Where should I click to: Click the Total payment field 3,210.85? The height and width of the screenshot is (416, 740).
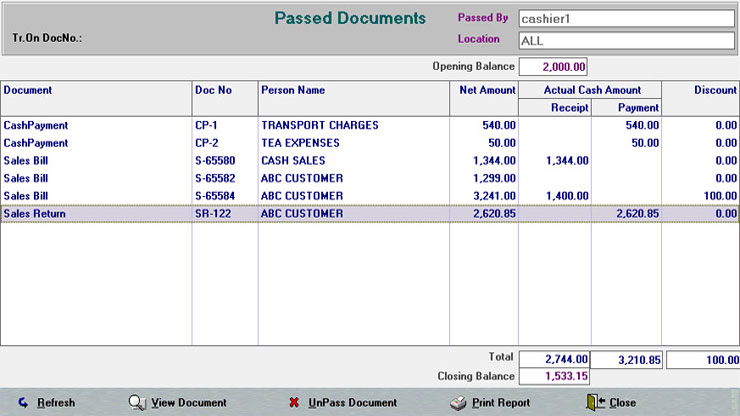click(x=626, y=360)
